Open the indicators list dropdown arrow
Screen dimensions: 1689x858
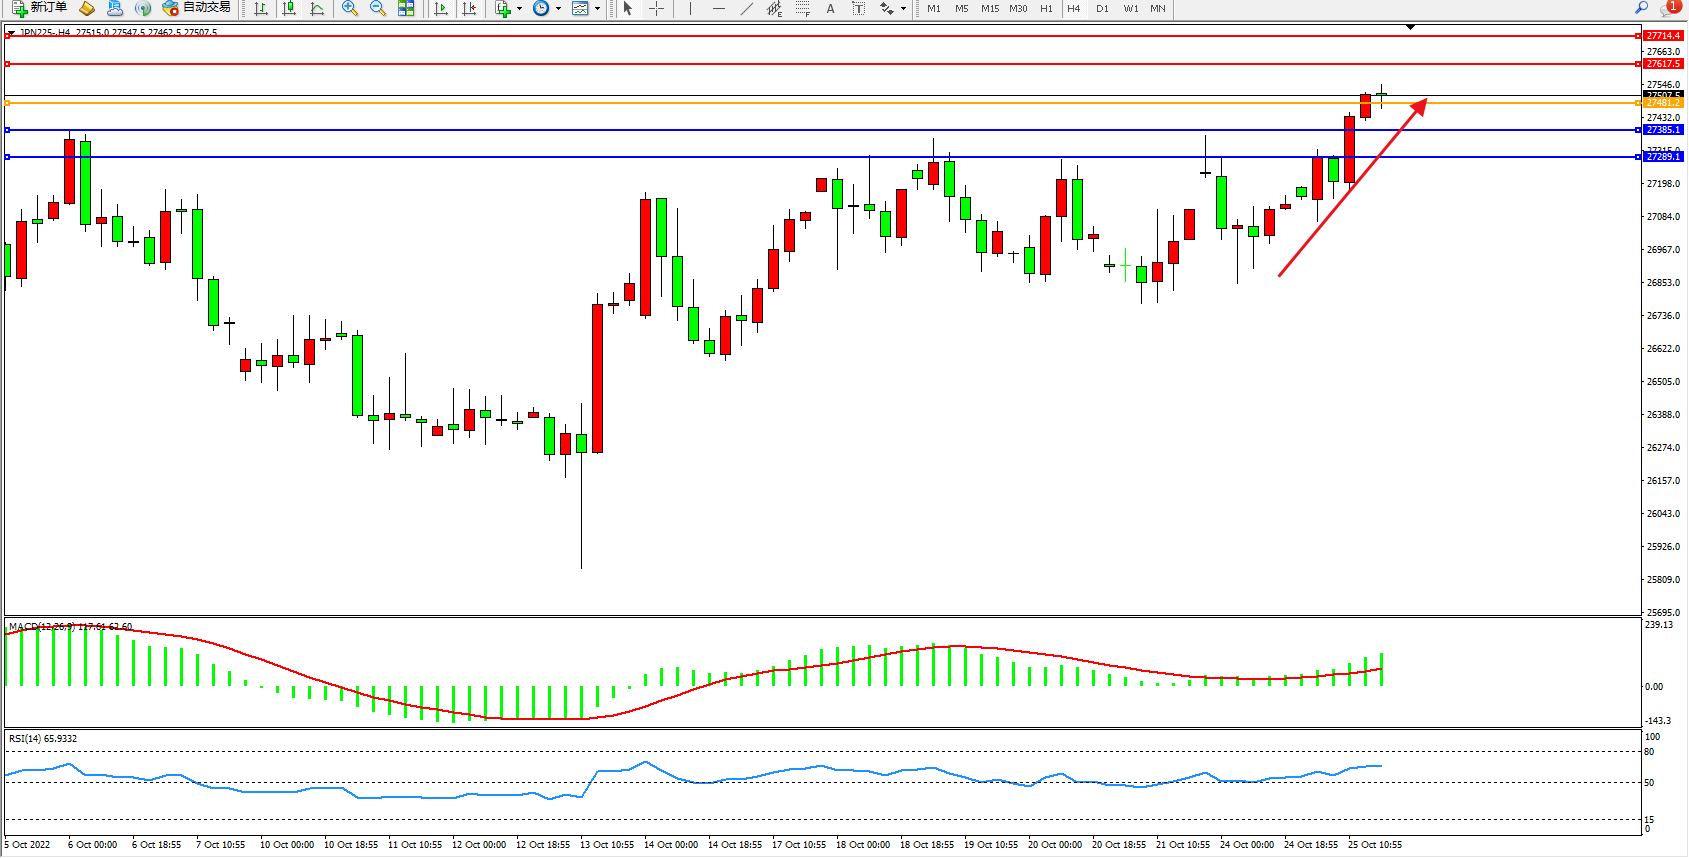(x=519, y=8)
